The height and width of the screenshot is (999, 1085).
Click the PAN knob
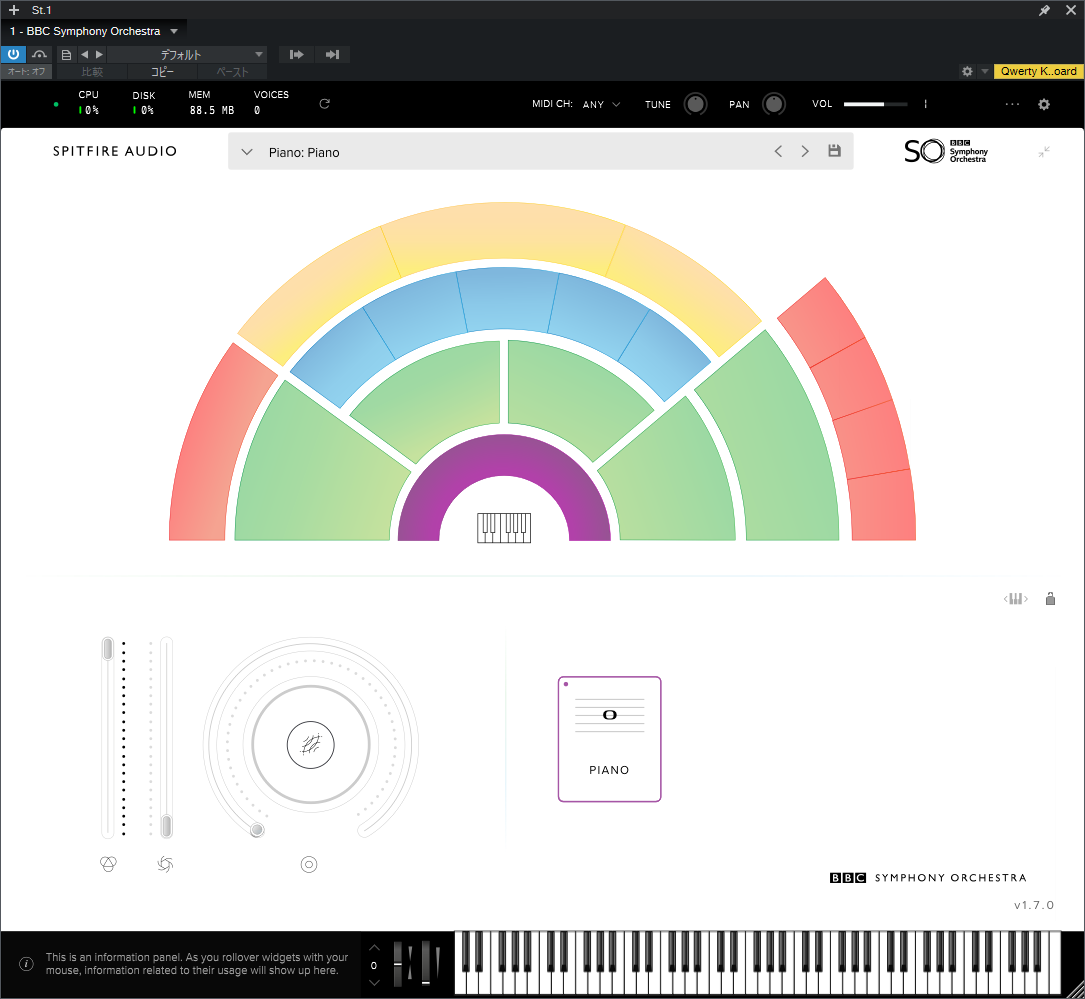[774, 104]
